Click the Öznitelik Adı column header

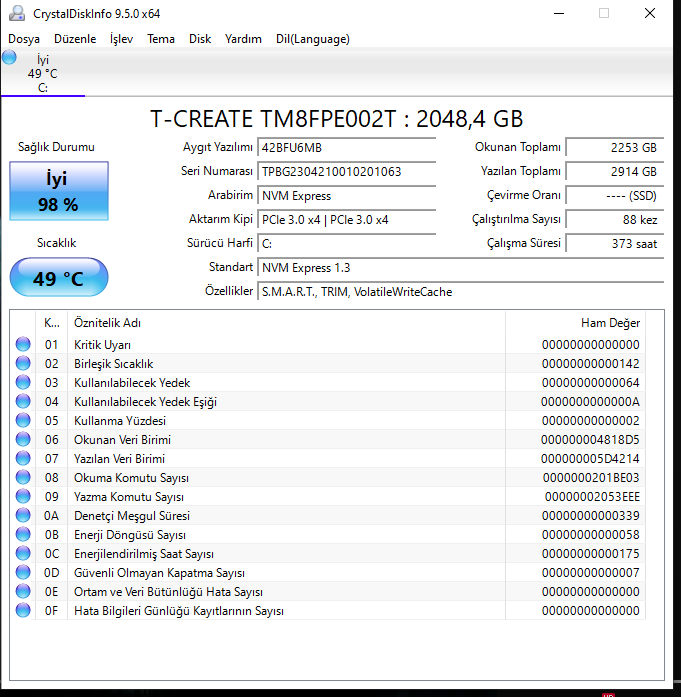(x=286, y=323)
